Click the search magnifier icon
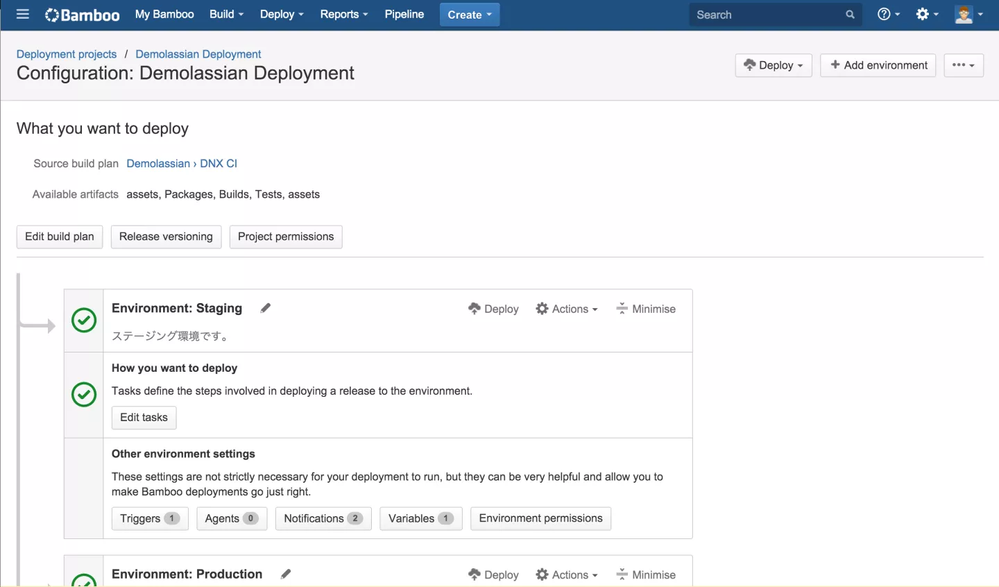The height and width of the screenshot is (587, 999). 850,15
